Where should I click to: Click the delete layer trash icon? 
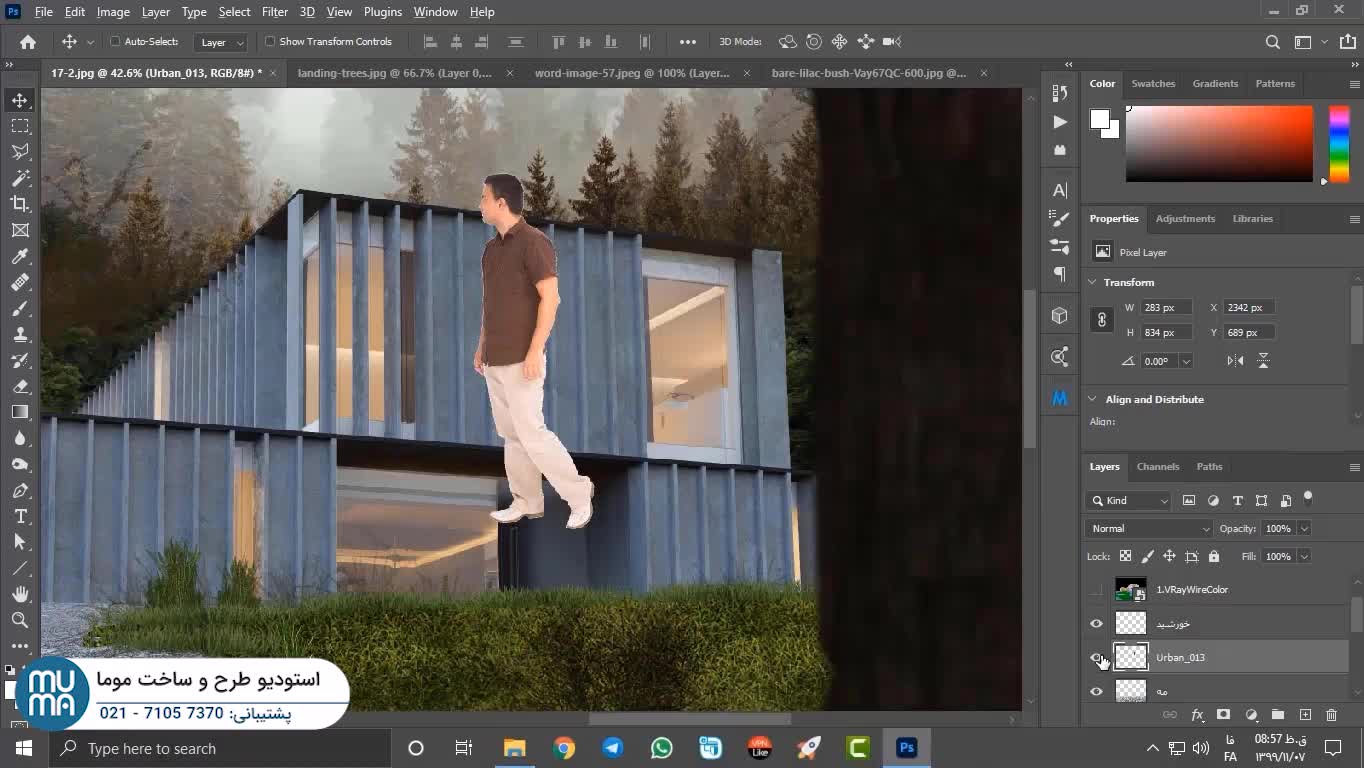point(1331,715)
